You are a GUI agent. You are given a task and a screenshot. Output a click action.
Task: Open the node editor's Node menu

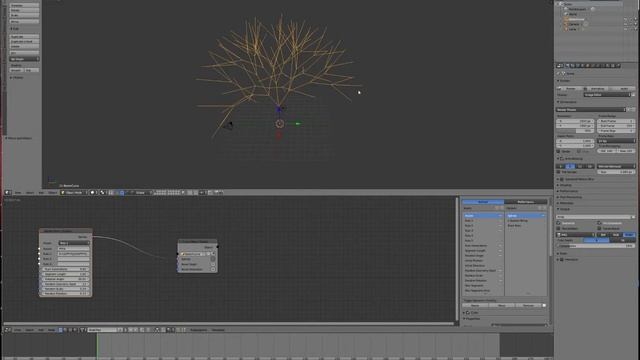(51, 330)
